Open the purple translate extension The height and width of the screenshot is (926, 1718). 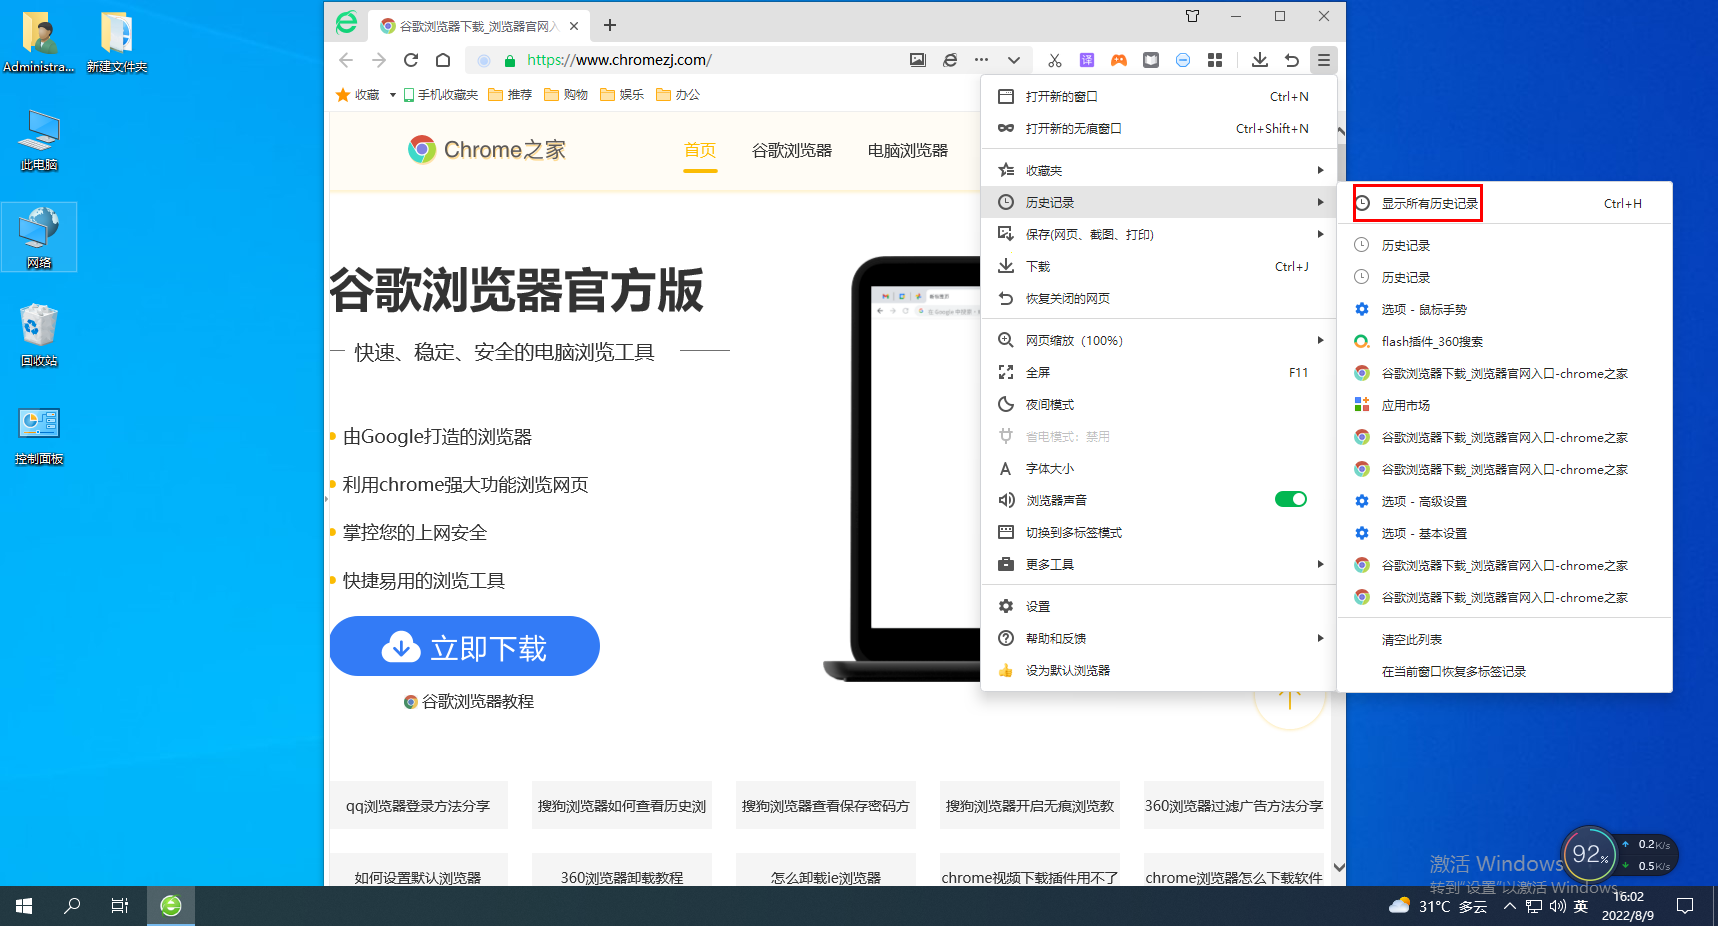click(1087, 60)
